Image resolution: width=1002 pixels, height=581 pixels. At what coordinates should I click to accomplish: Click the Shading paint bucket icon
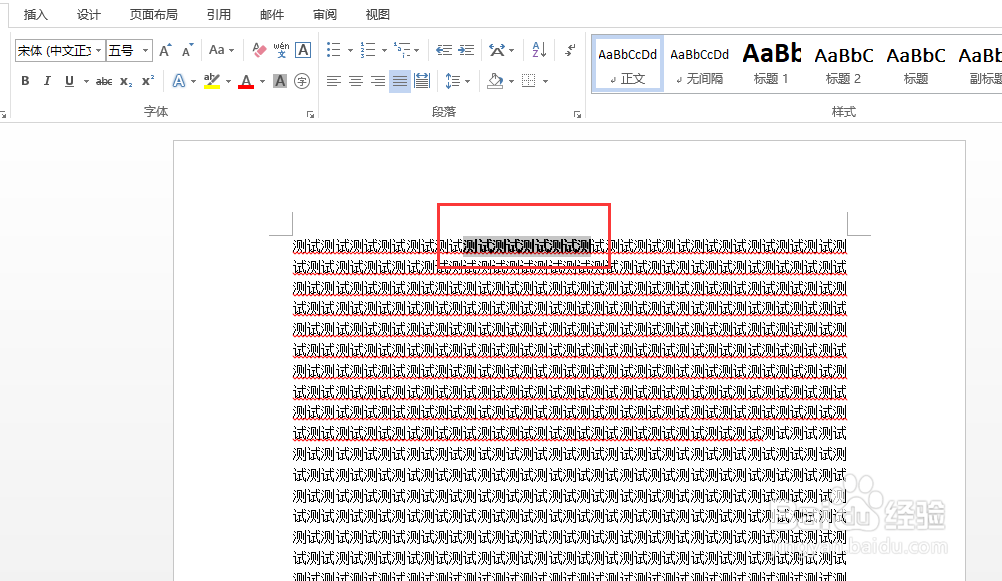pyautogui.click(x=495, y=81)
